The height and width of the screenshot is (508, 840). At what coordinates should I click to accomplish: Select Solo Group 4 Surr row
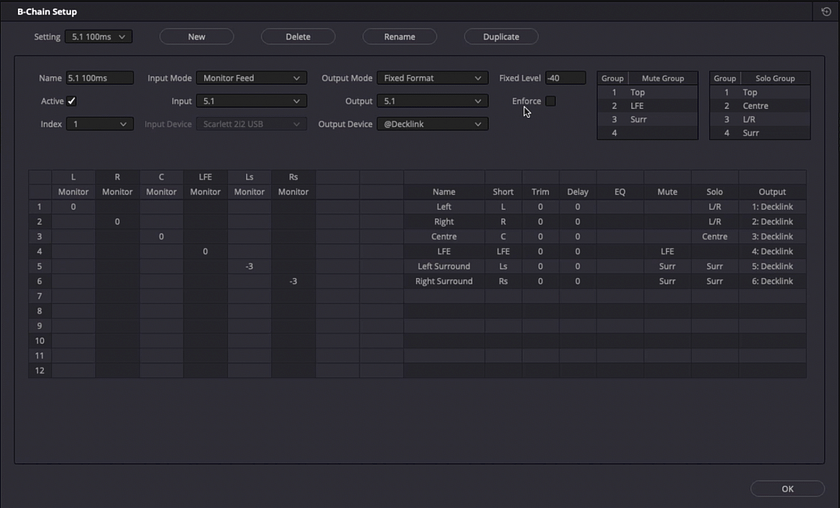tap(760, 132)
